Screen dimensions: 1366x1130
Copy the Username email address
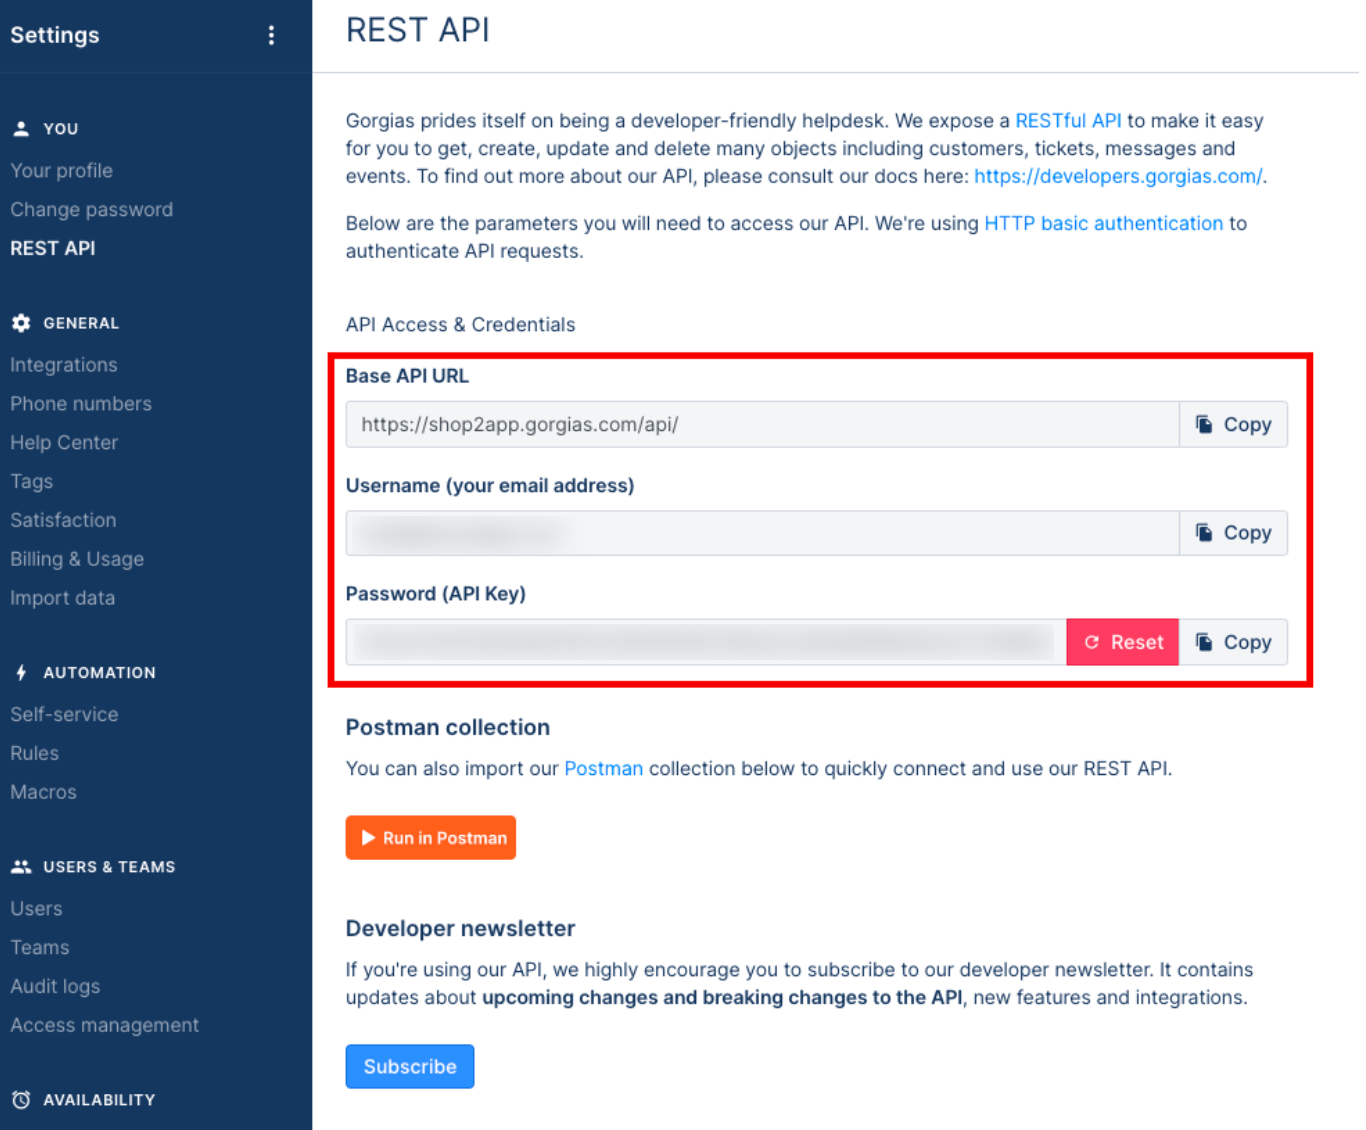coord(1233,533)
